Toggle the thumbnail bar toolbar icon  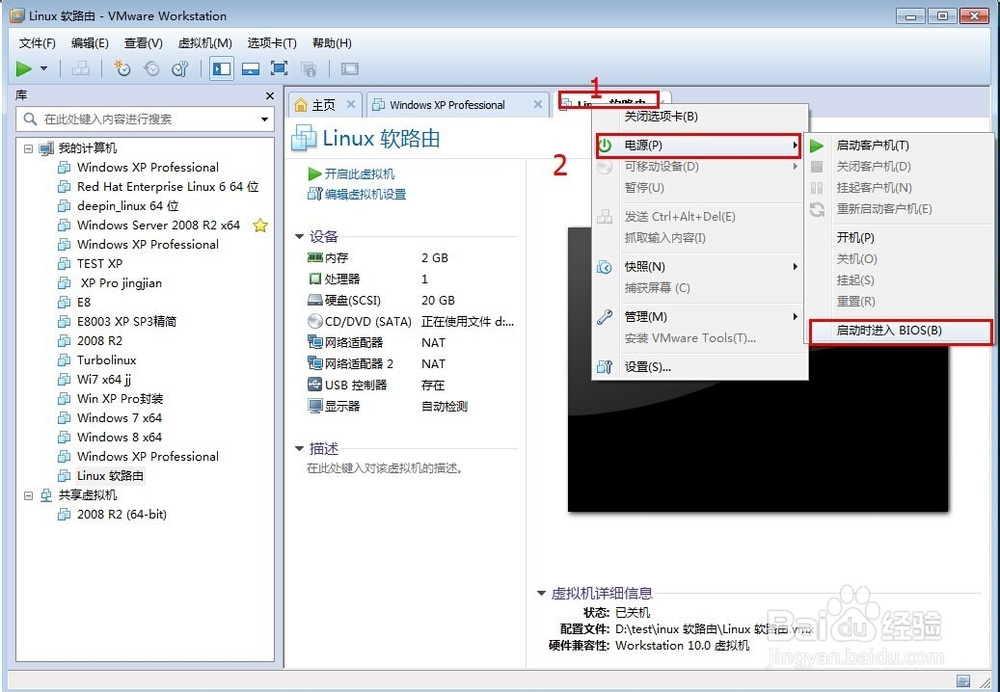pyautogui.click(x=250, y=68)
